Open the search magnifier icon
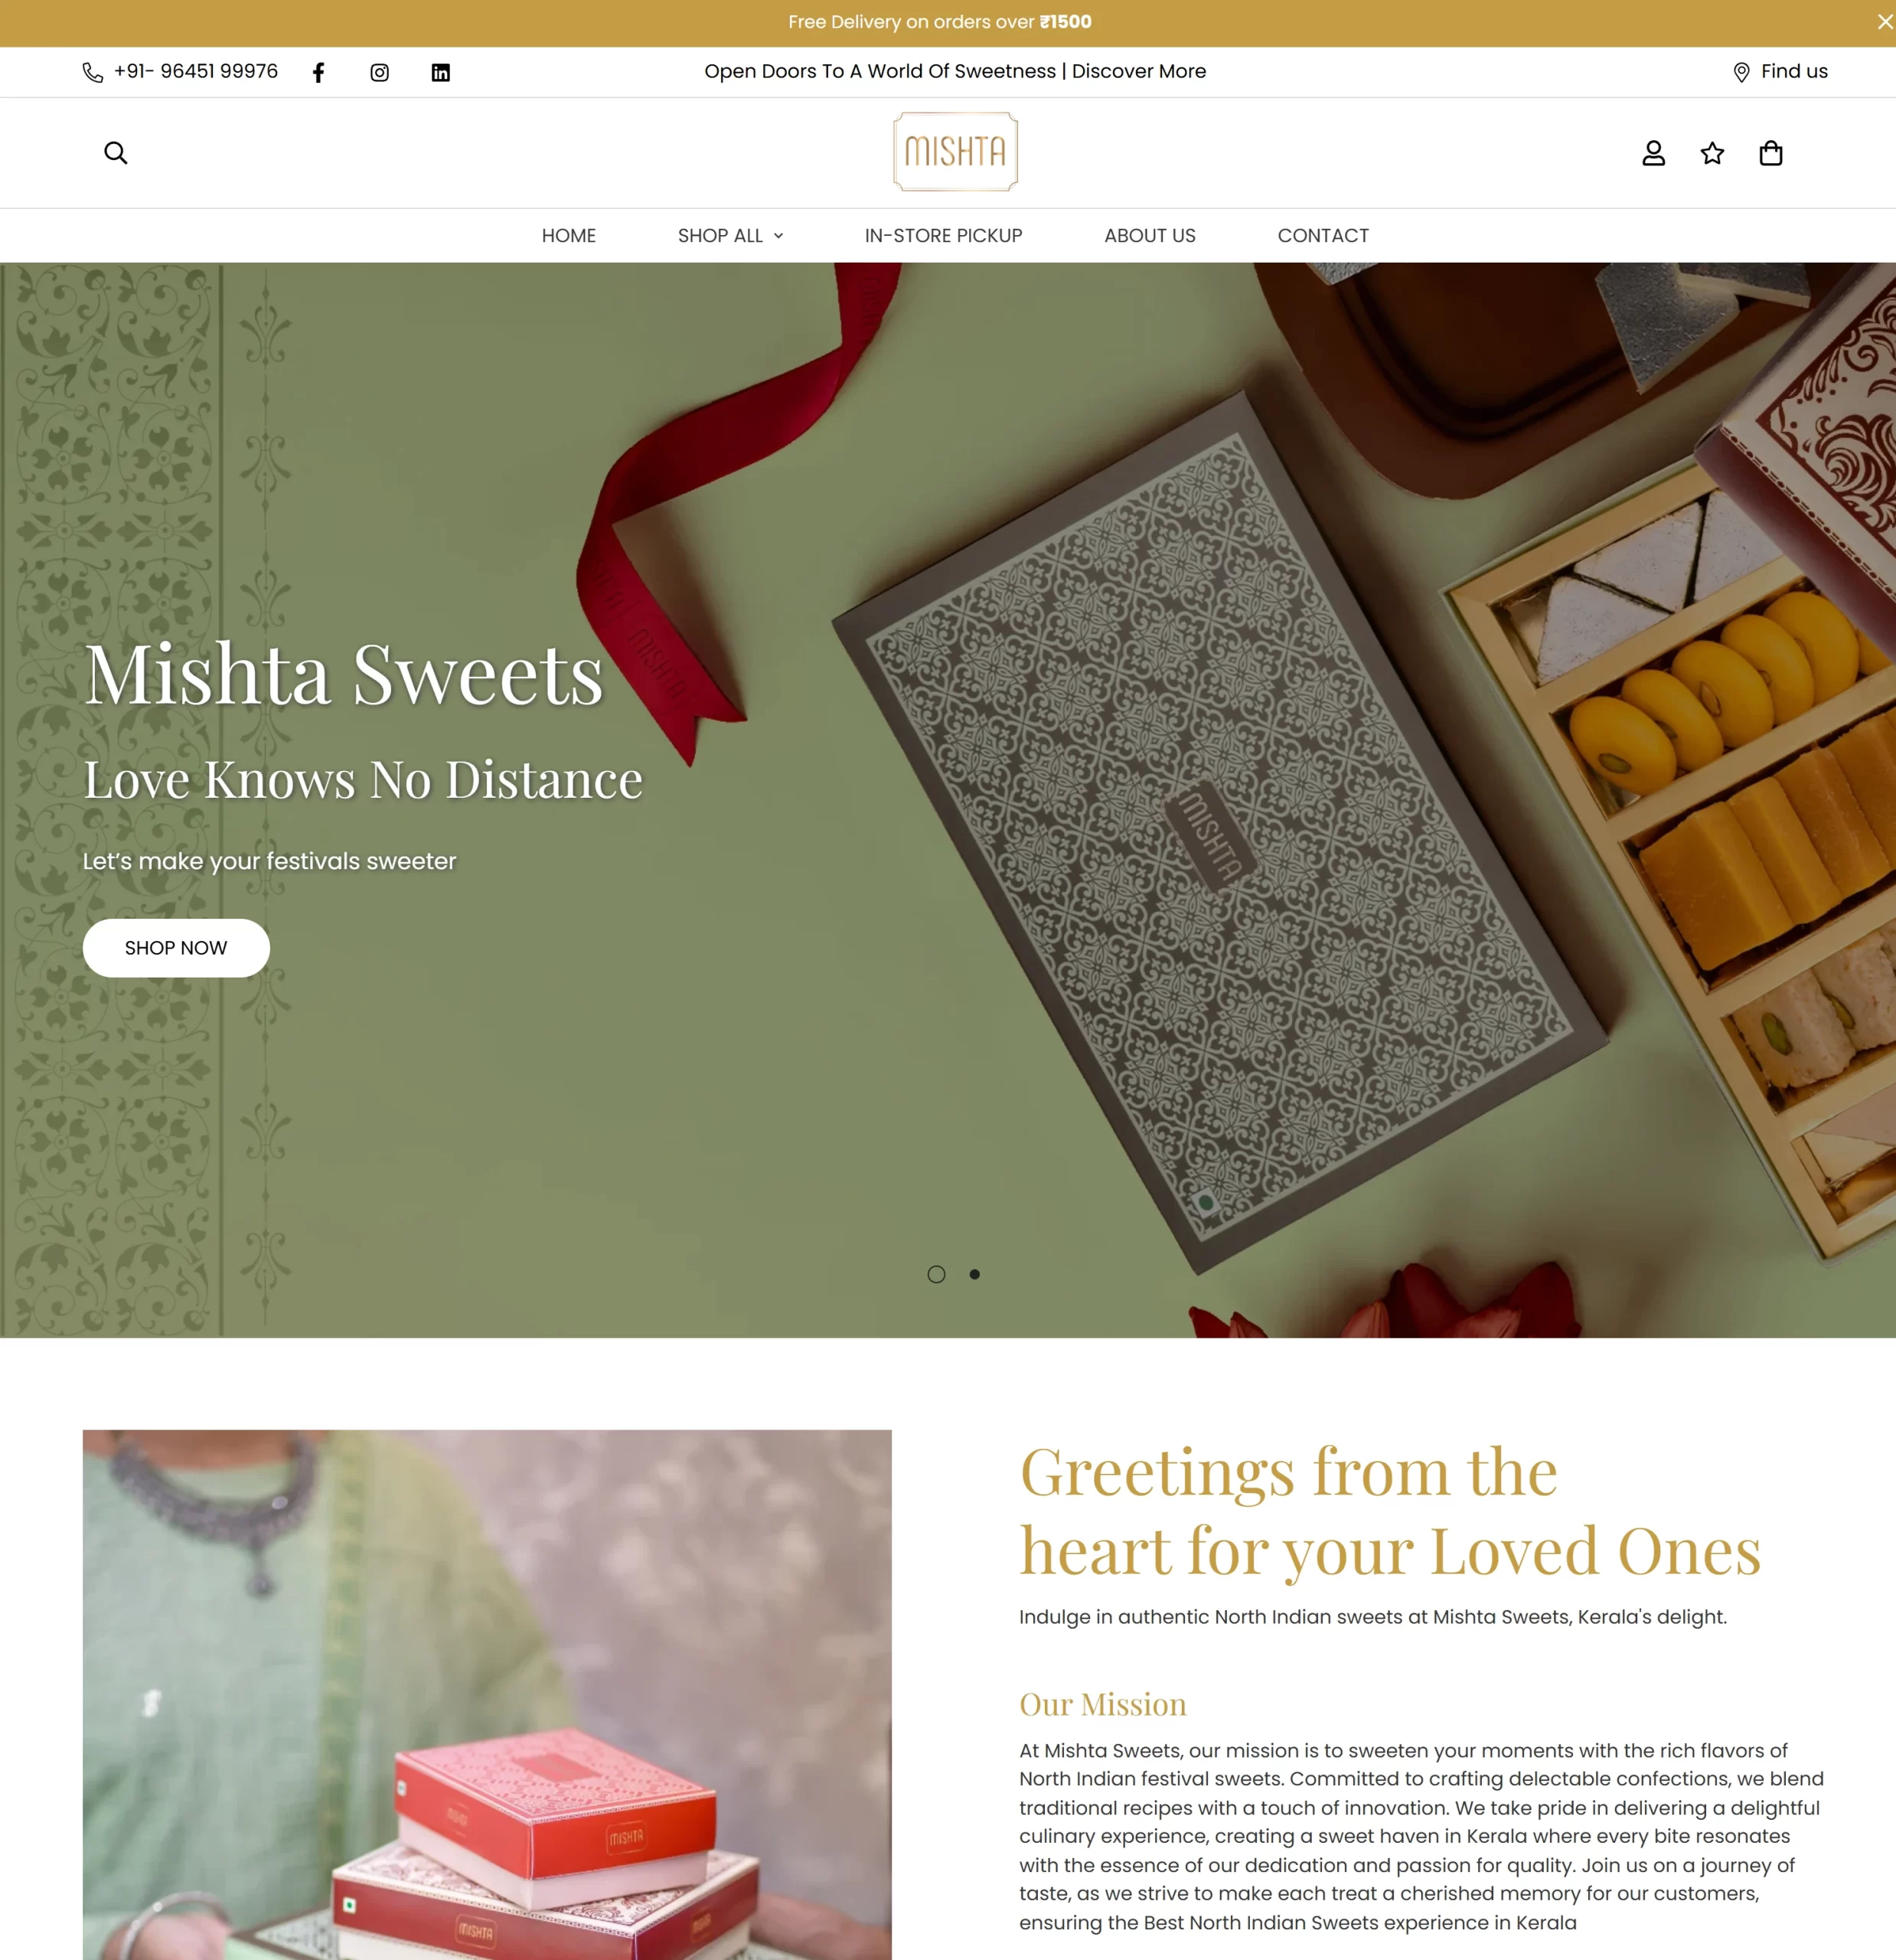This screenshot has height=1960, width=1896. click(116, 153)
